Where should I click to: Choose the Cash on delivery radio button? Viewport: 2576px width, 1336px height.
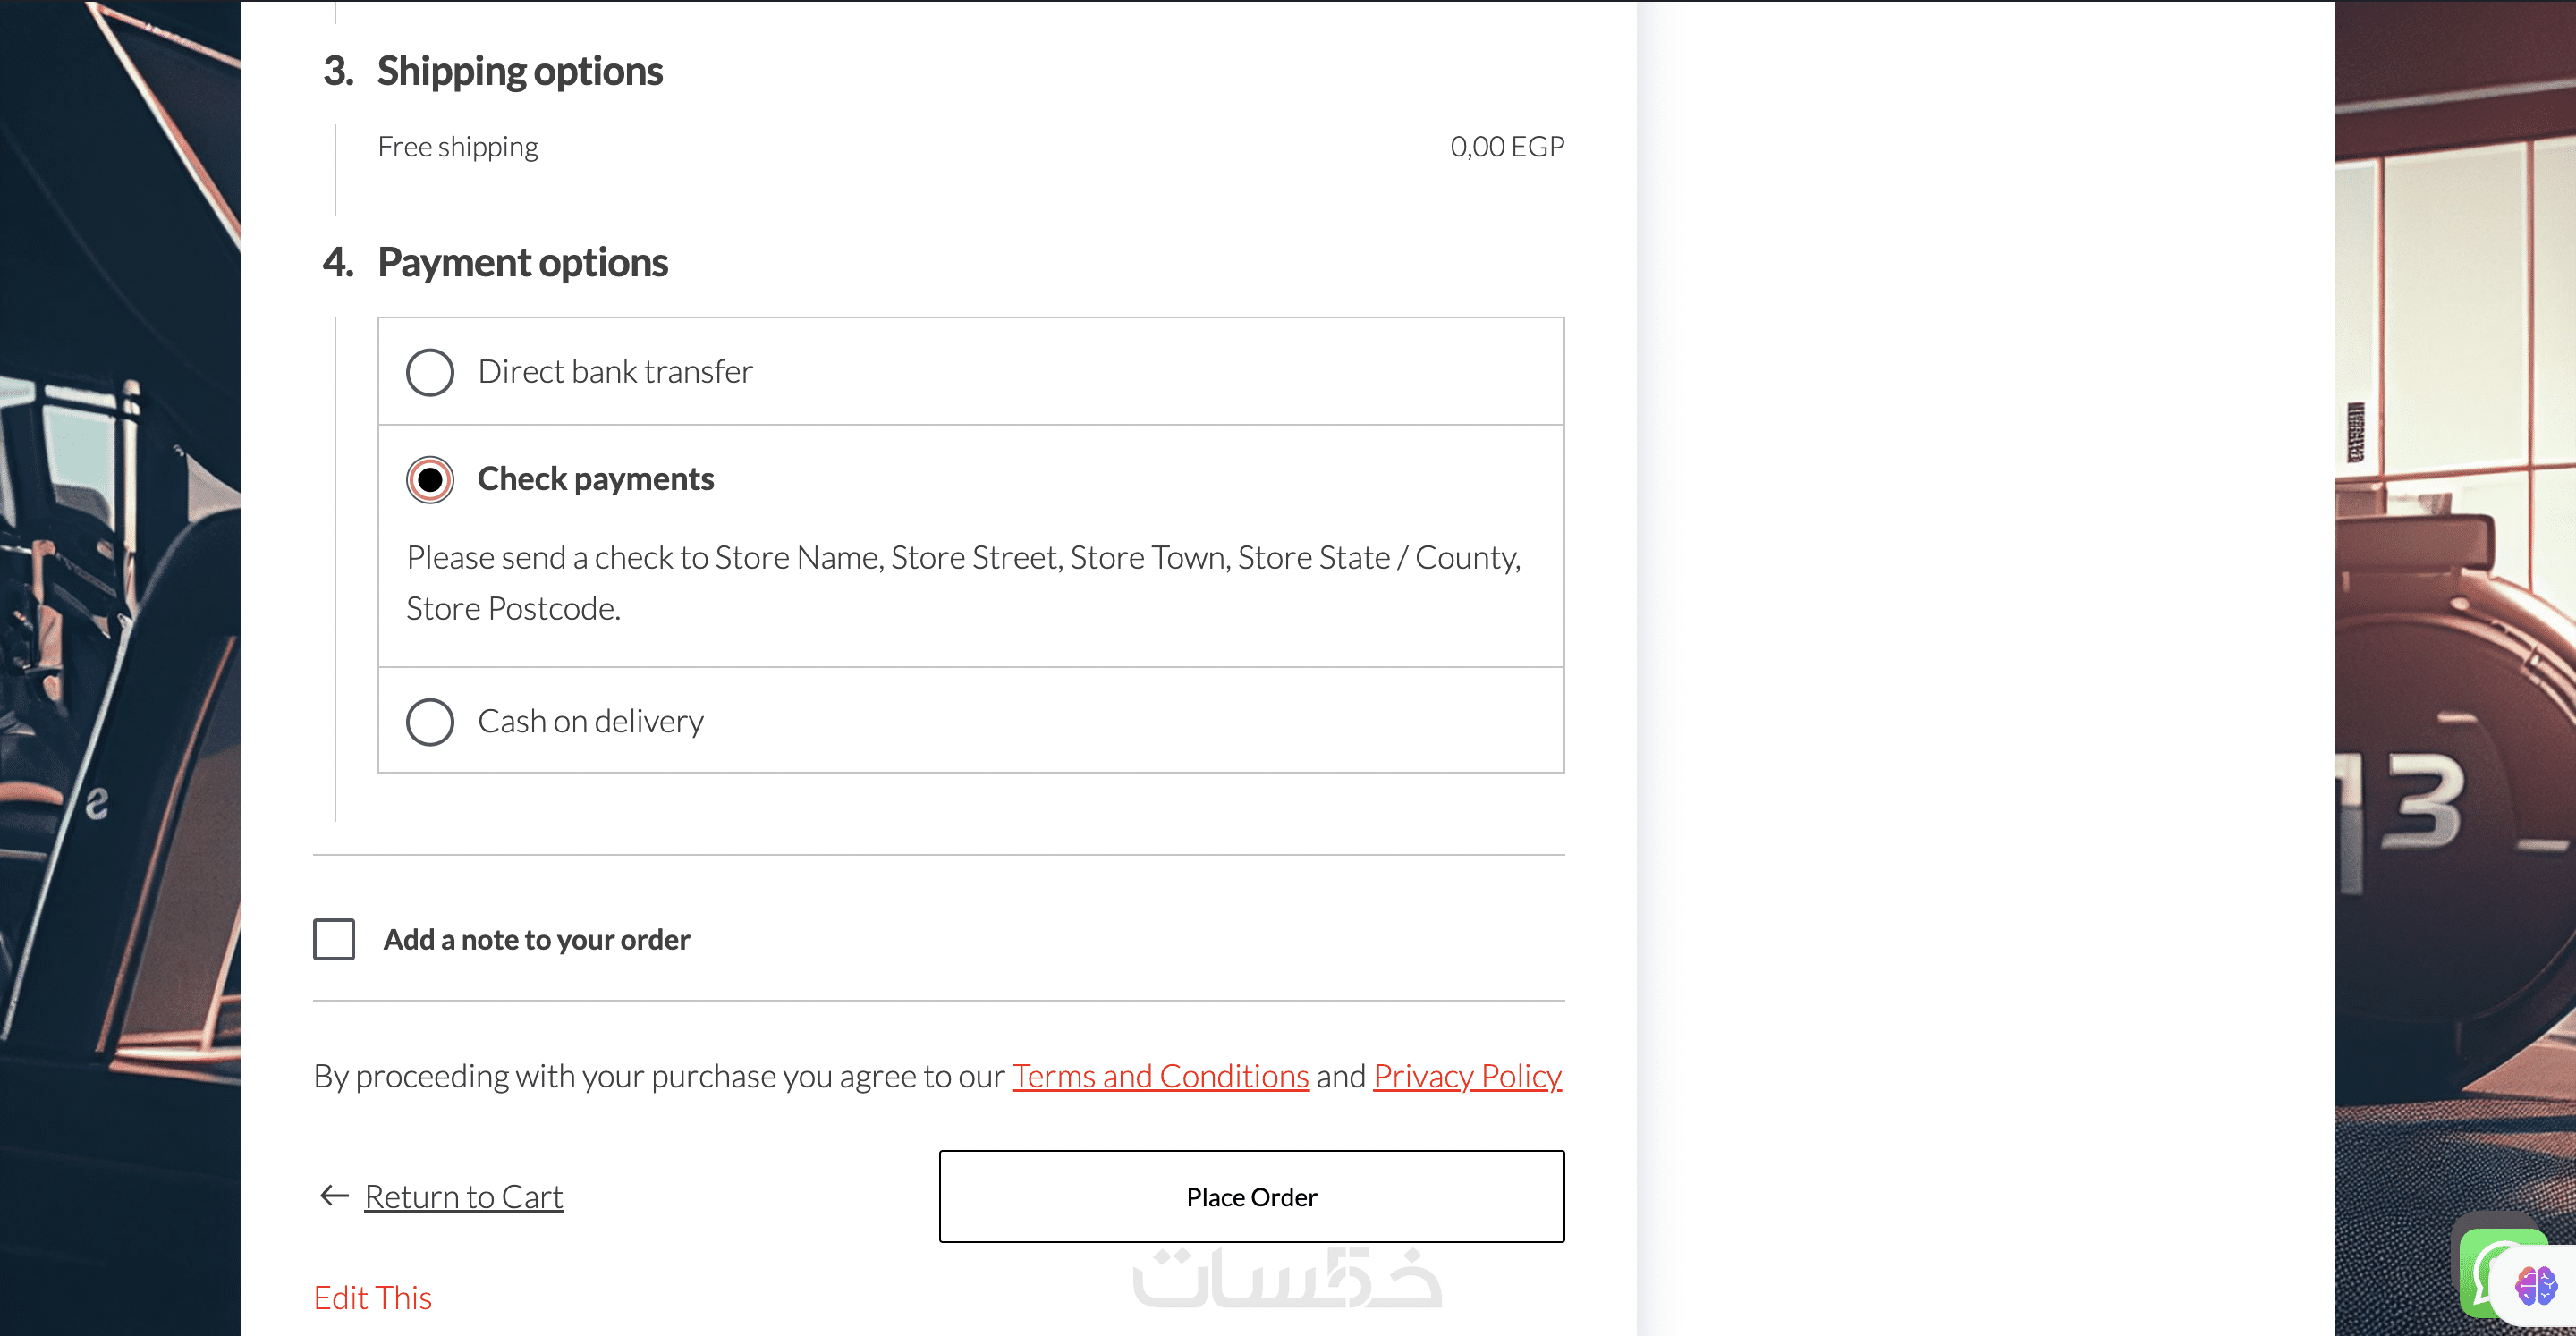tap(430, 722)
